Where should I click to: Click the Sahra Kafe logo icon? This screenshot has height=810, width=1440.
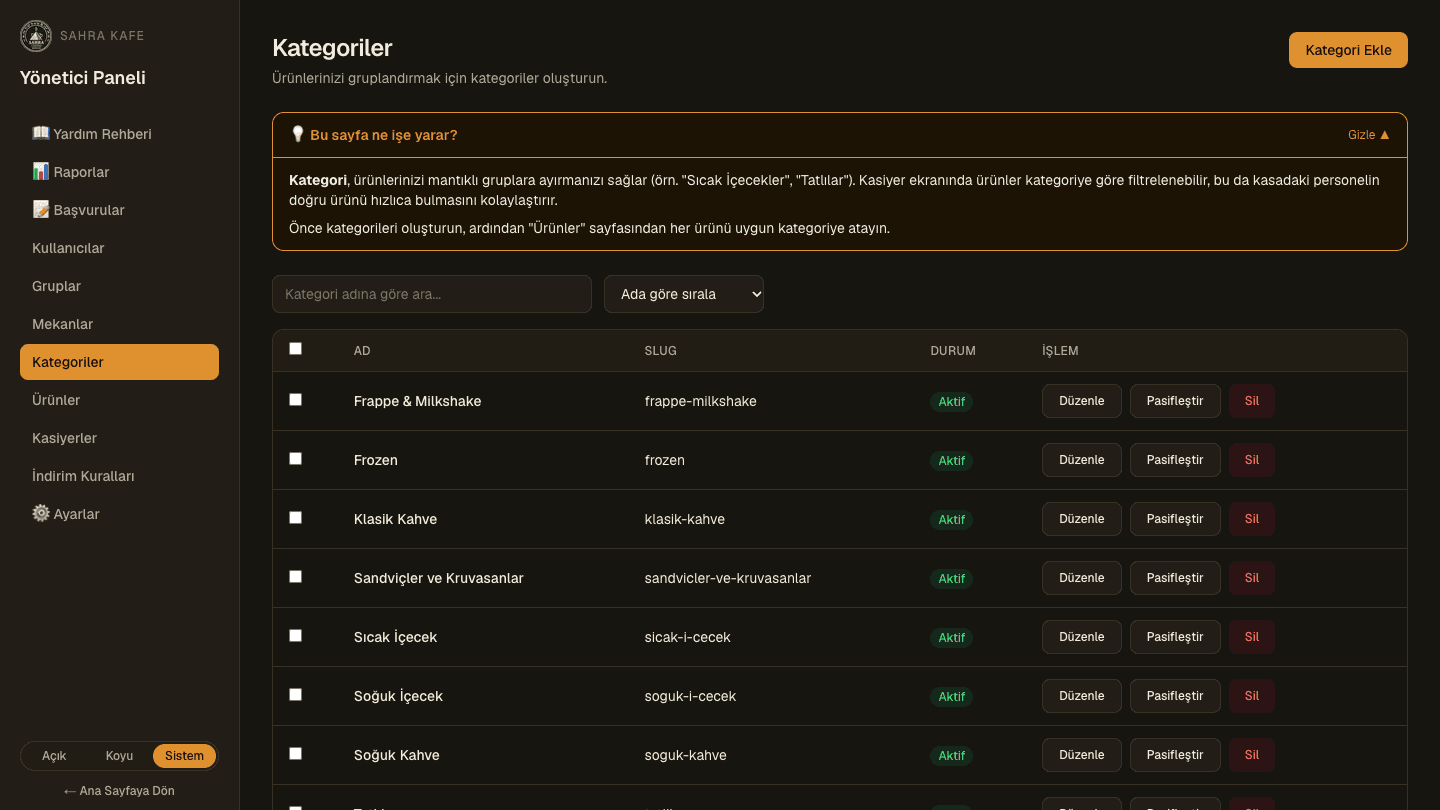(36, 36)
